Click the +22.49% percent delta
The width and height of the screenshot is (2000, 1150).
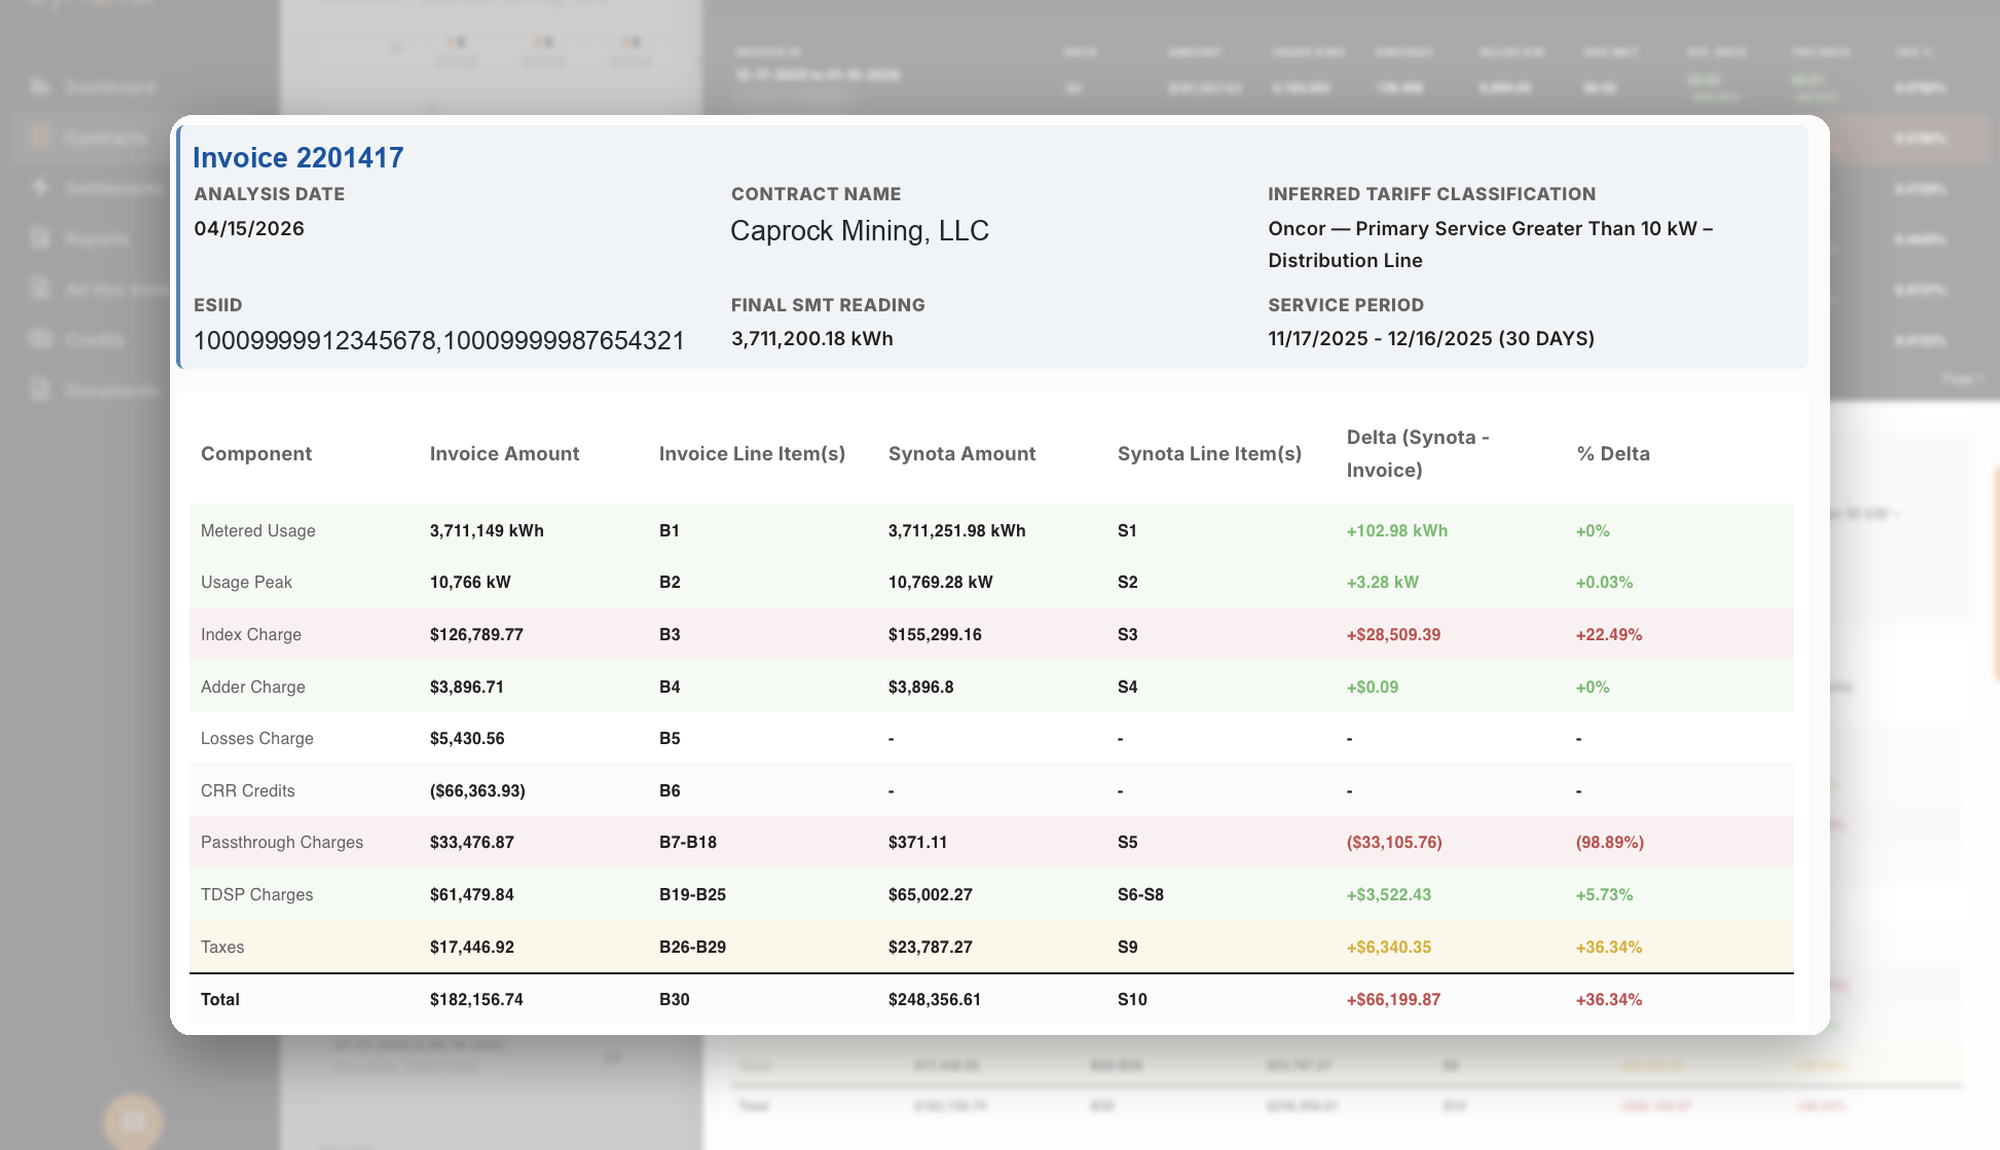point(1609,635)
